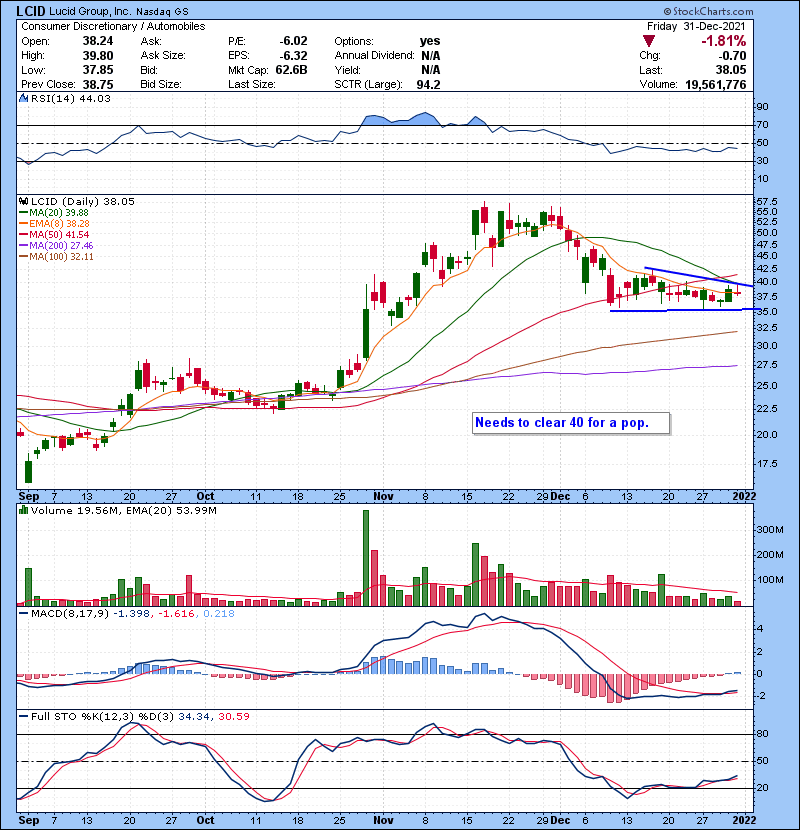
Task: Click the MACD histogram value 0.218
Action: 219,614
